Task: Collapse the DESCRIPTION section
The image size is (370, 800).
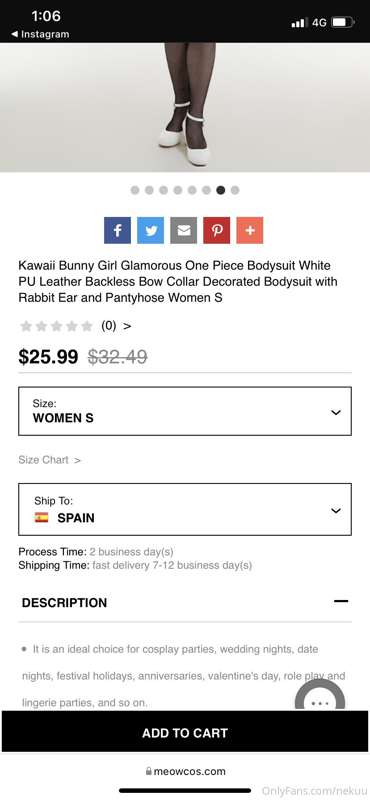Action: (x=341, y=602)
